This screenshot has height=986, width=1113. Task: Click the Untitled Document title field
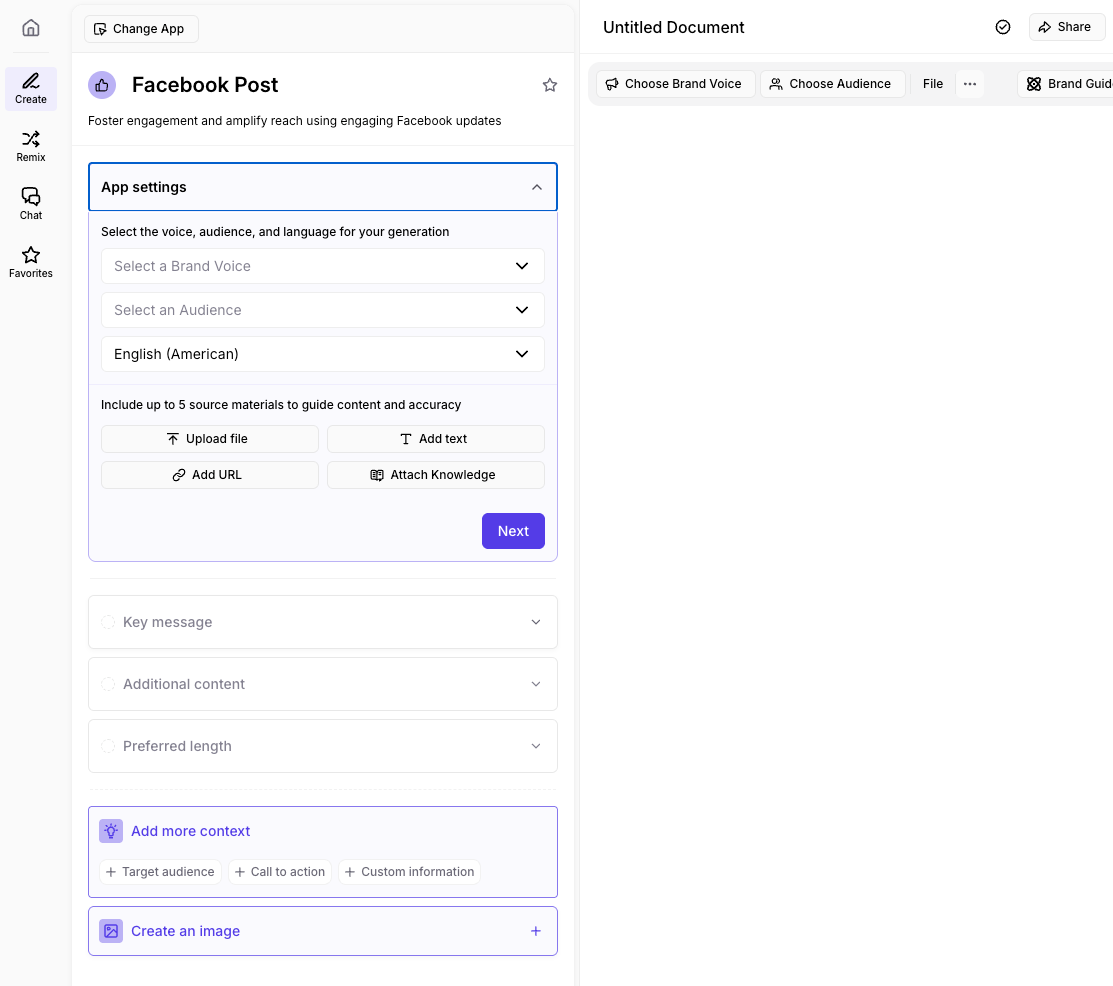tap(674, 27)
